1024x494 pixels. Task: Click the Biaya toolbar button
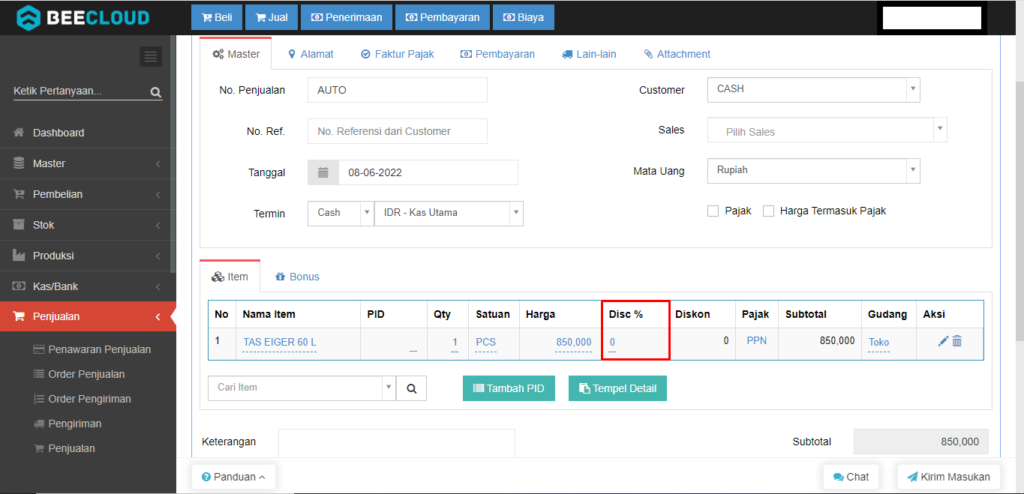point(523,18)
